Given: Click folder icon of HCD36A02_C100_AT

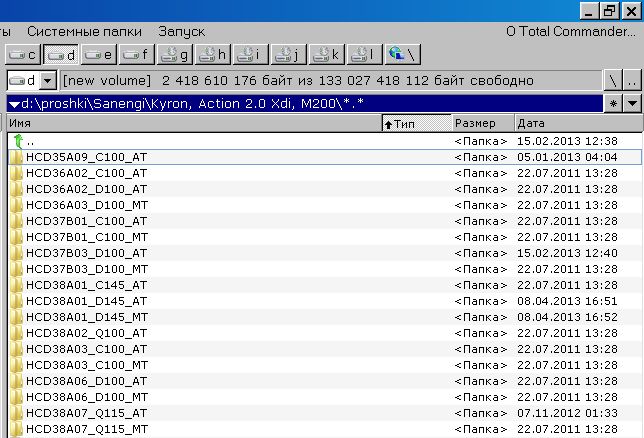Looking at the screenshot, I should [x=16, y=173].
